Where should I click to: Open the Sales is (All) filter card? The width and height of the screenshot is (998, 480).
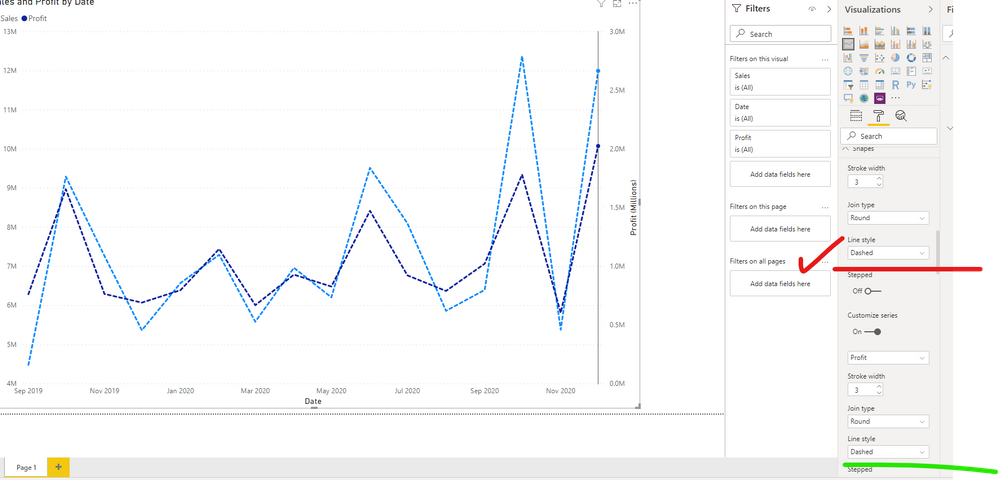[780, 81]
